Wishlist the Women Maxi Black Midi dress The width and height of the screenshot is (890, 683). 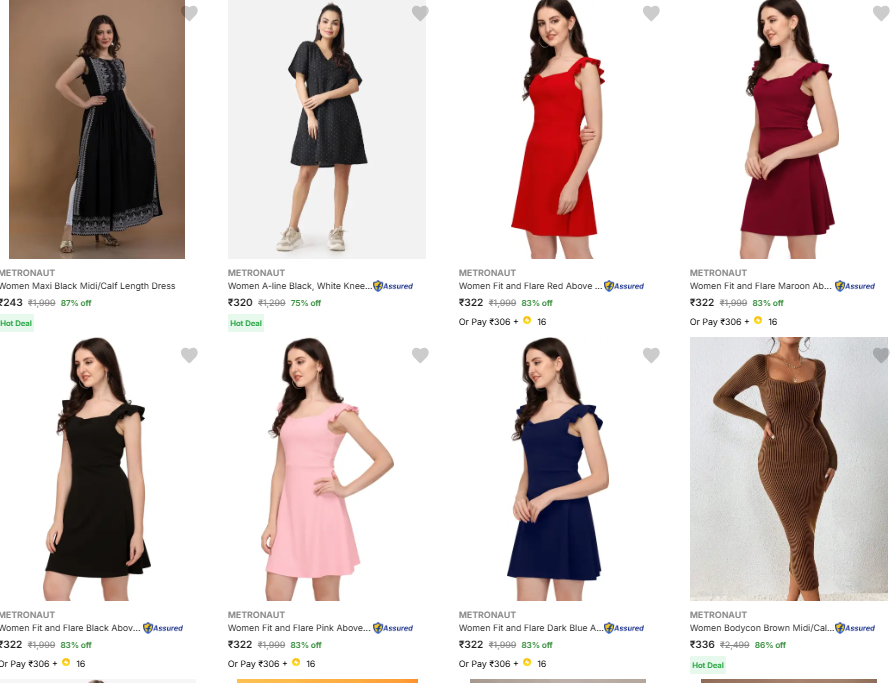click(x=189, y=13)
